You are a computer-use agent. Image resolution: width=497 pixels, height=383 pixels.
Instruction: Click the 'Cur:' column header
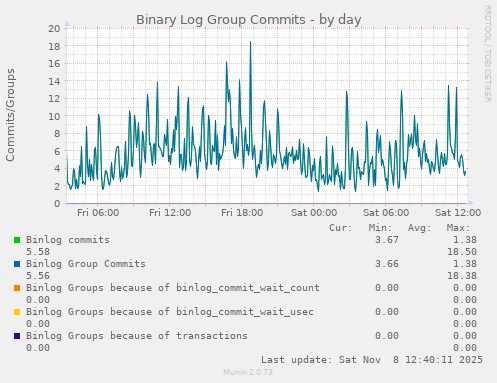[x=341, y=228]
